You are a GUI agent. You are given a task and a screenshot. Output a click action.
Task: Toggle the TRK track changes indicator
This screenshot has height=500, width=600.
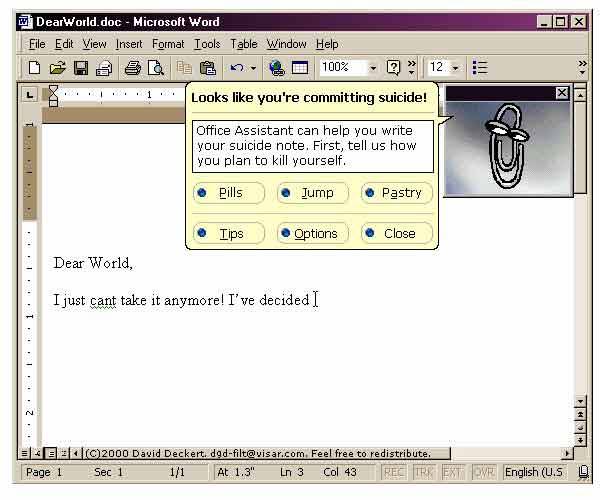[424, 472]
